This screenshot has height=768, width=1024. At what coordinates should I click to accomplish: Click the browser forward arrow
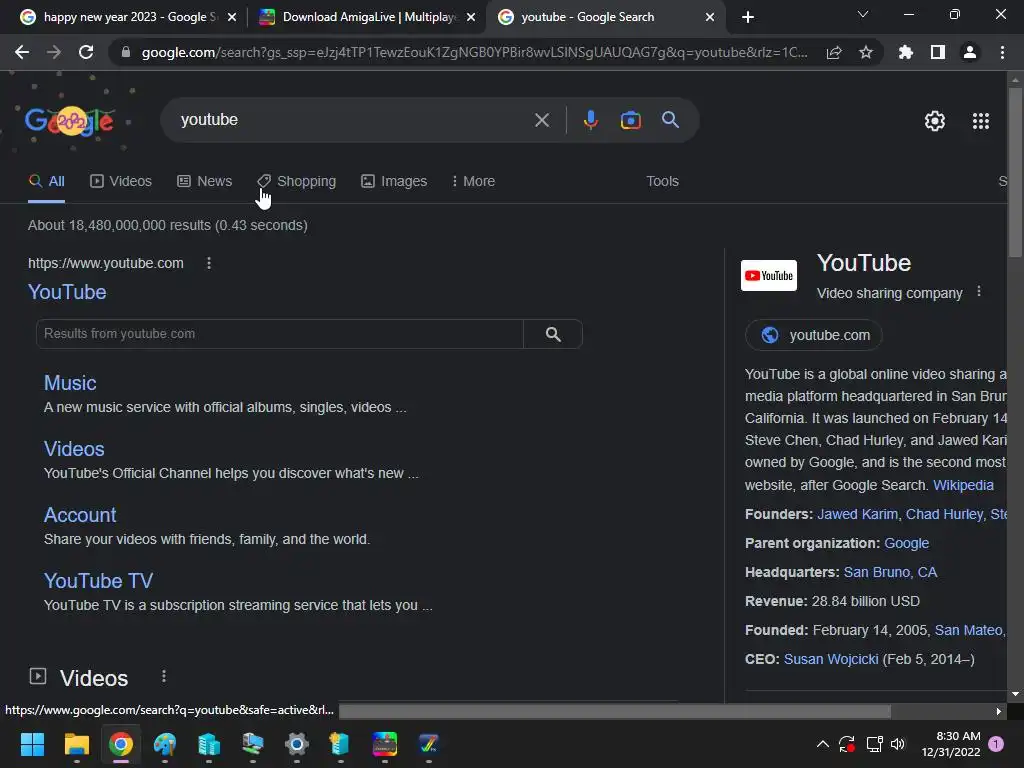pyautogui.click(x=54, y=52)
